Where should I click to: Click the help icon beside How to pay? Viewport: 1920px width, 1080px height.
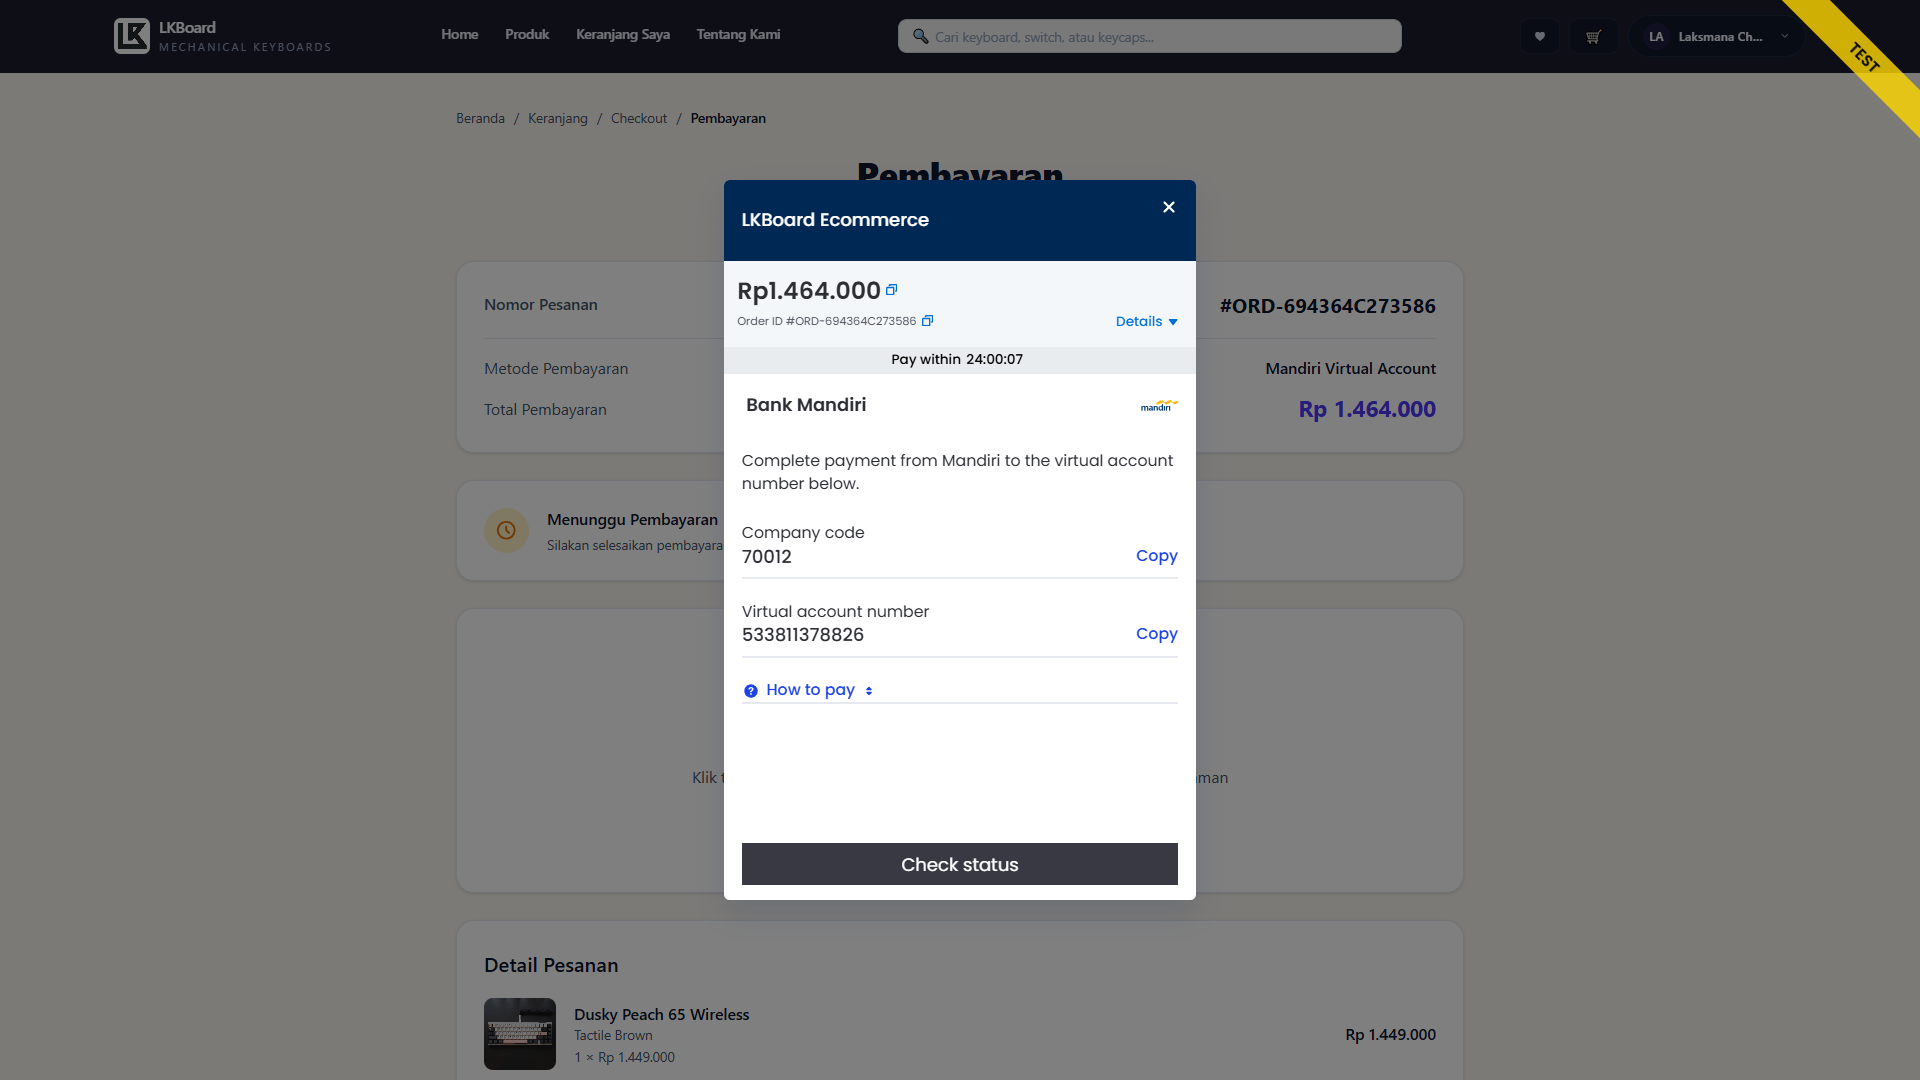tap(750, 690)
